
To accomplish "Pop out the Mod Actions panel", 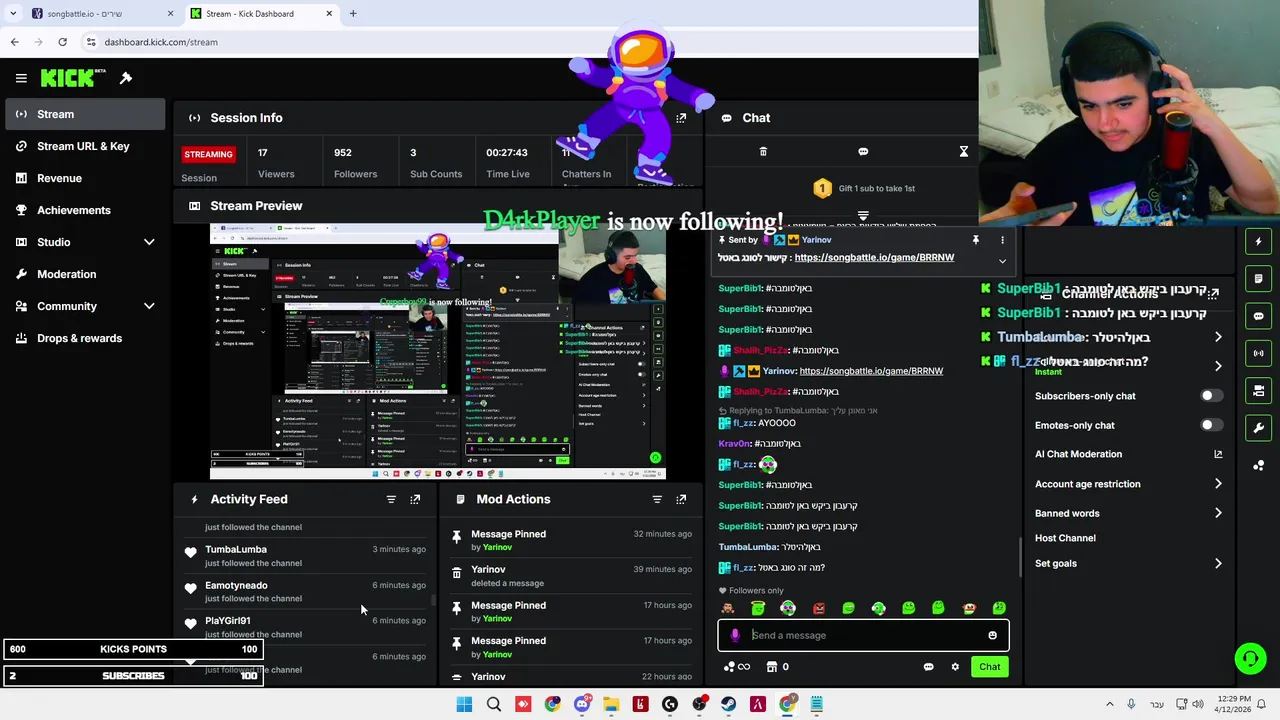I will 681,499.
